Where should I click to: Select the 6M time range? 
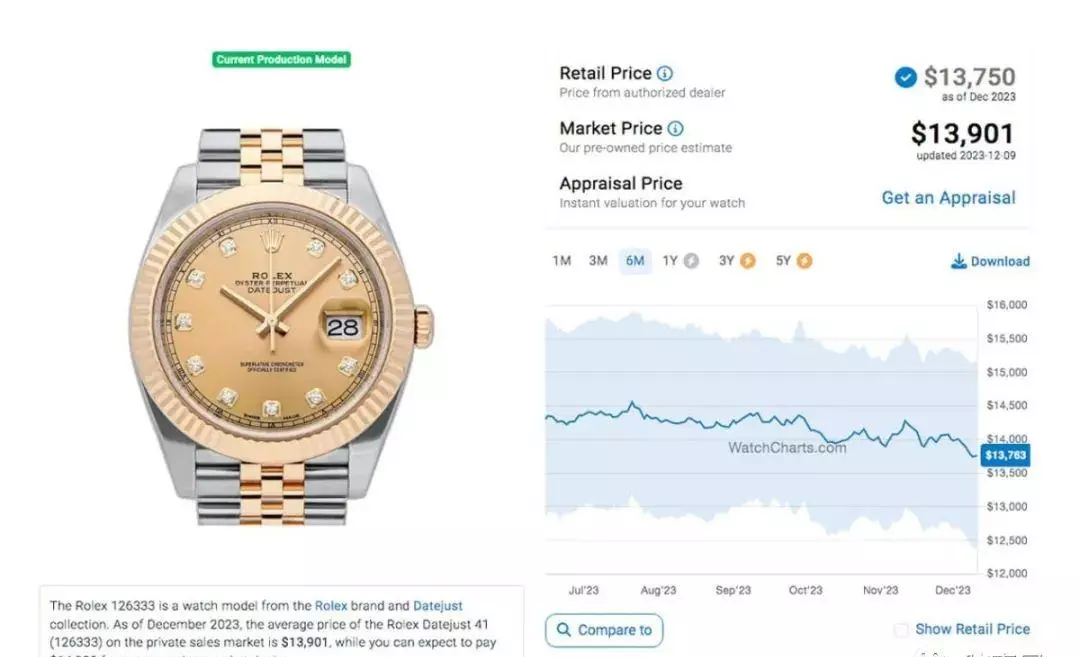635,261
